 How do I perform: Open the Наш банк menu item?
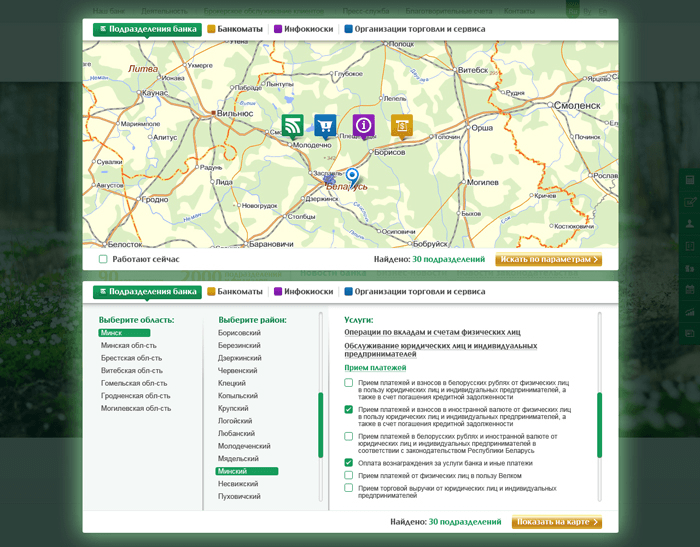[109, 10]
